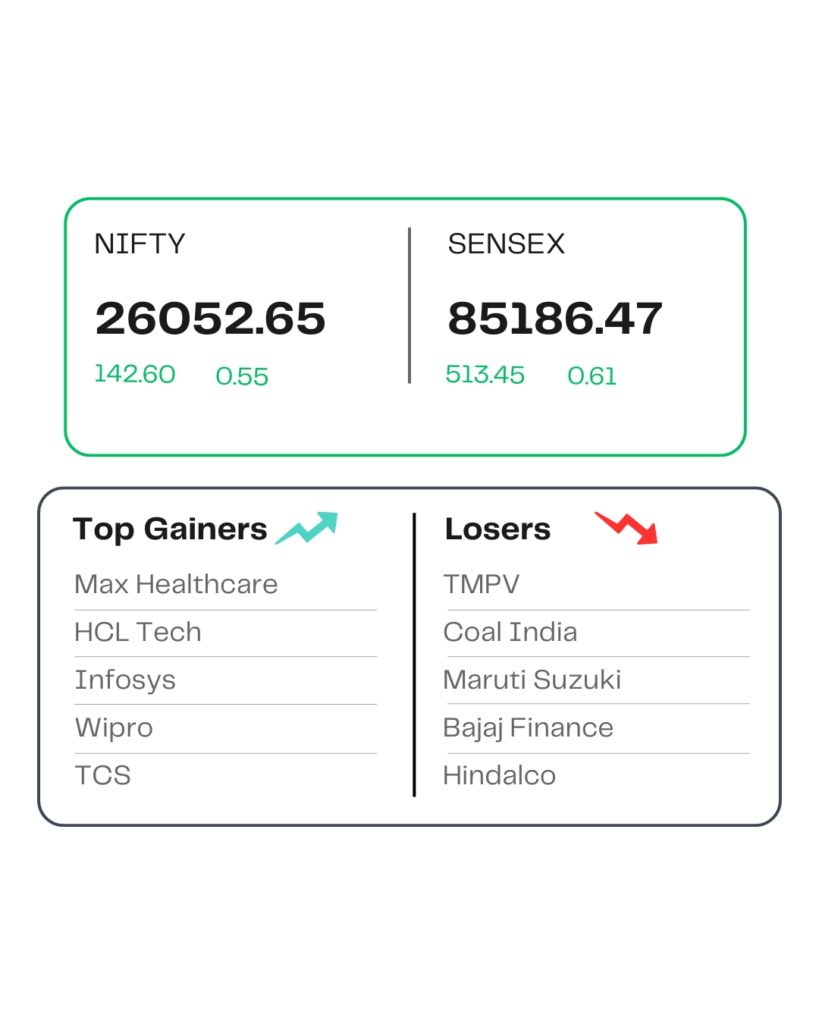The height and width of the screenshot is (1024, 819).
Task: Open the Max Healthcare gainer entry
Action: [176, 584]
